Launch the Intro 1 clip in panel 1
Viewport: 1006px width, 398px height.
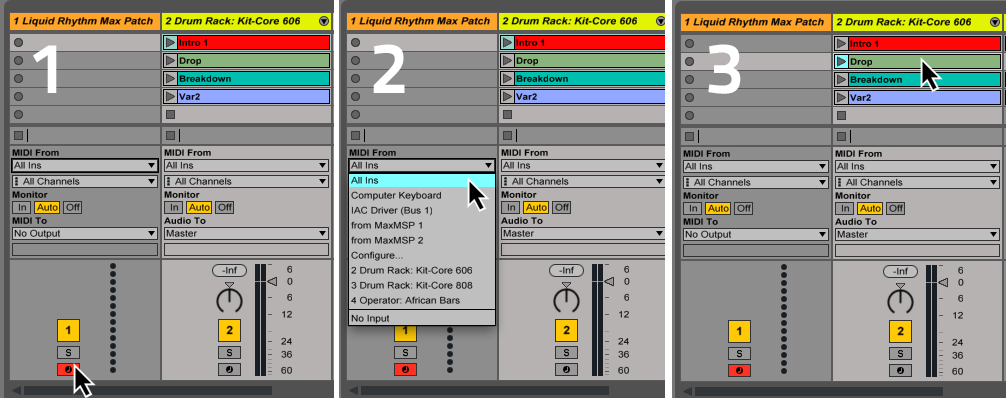[x=171, y=43]
